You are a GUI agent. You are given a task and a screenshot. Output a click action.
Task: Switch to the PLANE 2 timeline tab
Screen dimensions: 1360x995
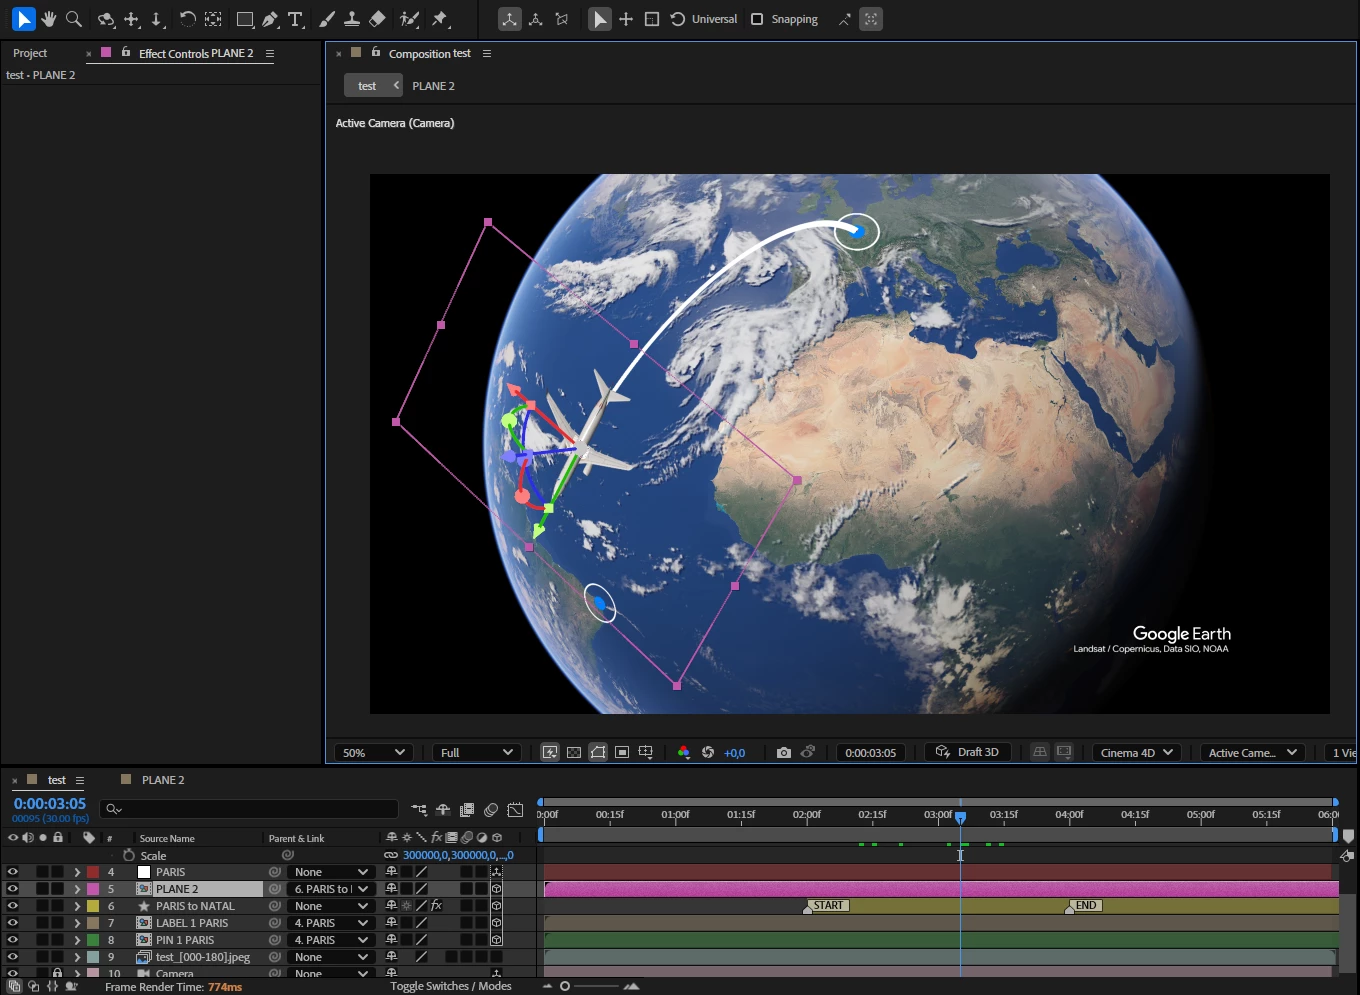[x=162, y=780]
